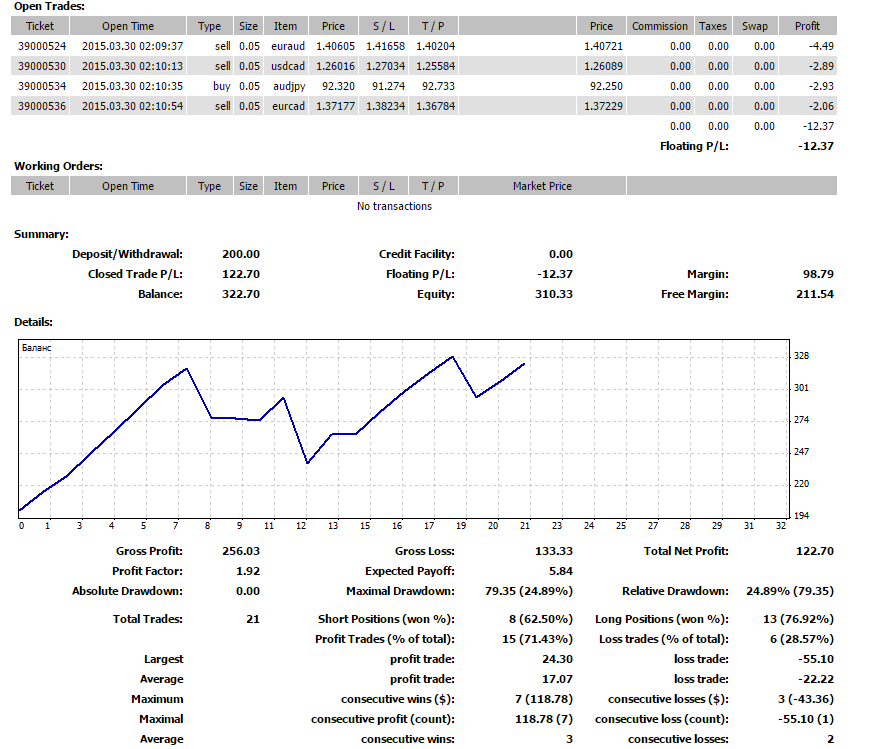This screenshot has height=749, width=894.
Task: Click take profit value 92.733
Action: 438,86
